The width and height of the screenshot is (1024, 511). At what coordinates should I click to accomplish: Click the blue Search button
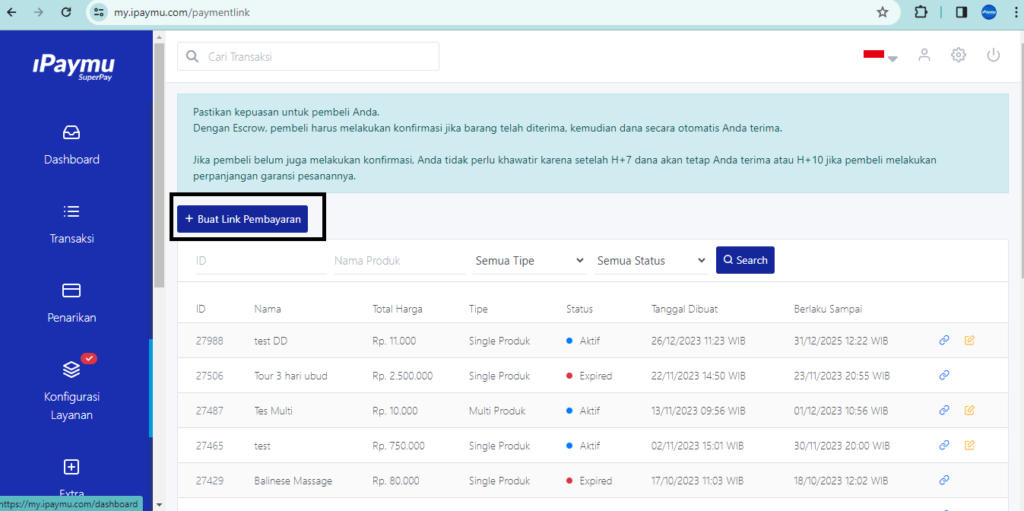tap(745, 260)
